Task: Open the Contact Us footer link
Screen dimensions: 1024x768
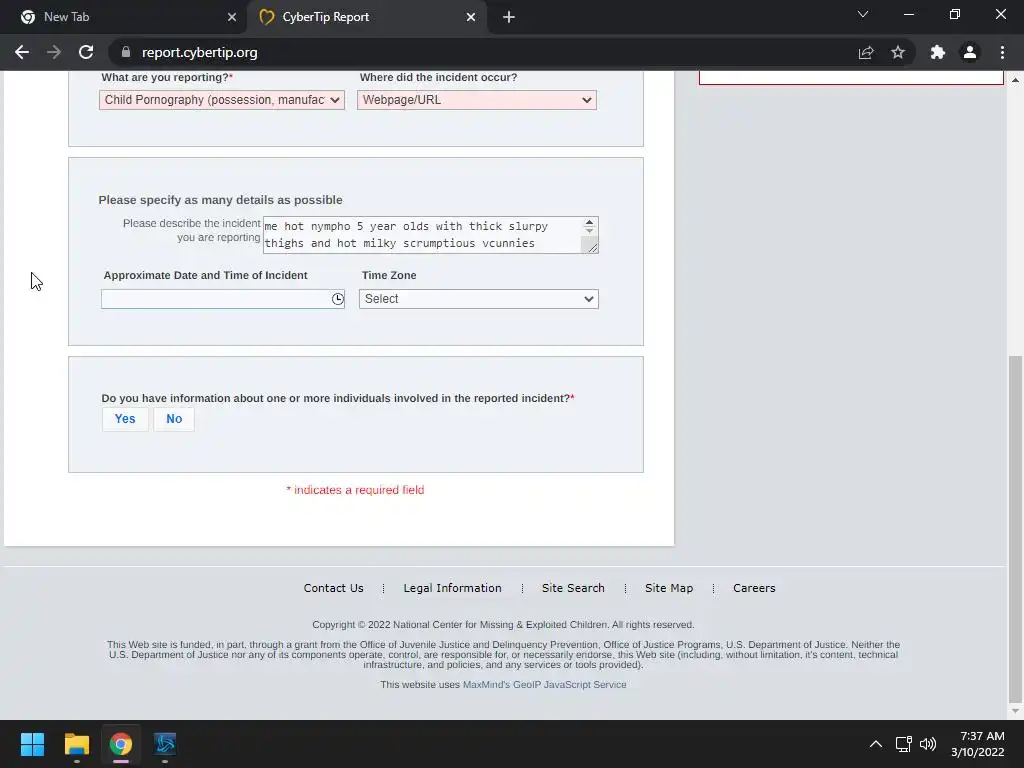Action: 333,588
